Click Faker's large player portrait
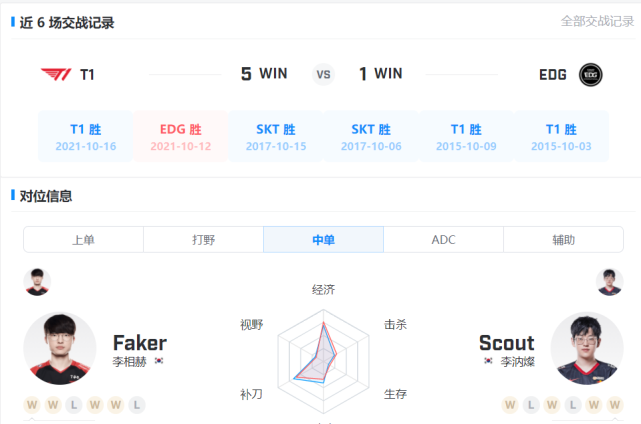Screen dimensions: 641x424 point(60,349)
